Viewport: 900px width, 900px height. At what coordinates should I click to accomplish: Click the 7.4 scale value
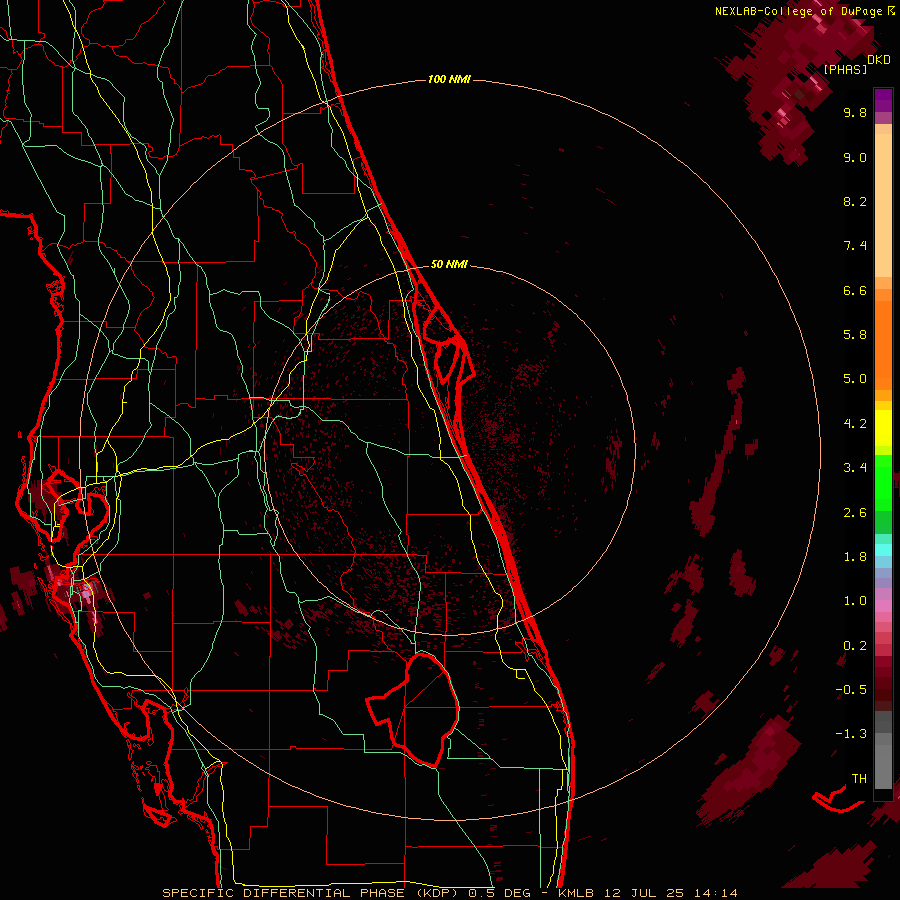855,246
